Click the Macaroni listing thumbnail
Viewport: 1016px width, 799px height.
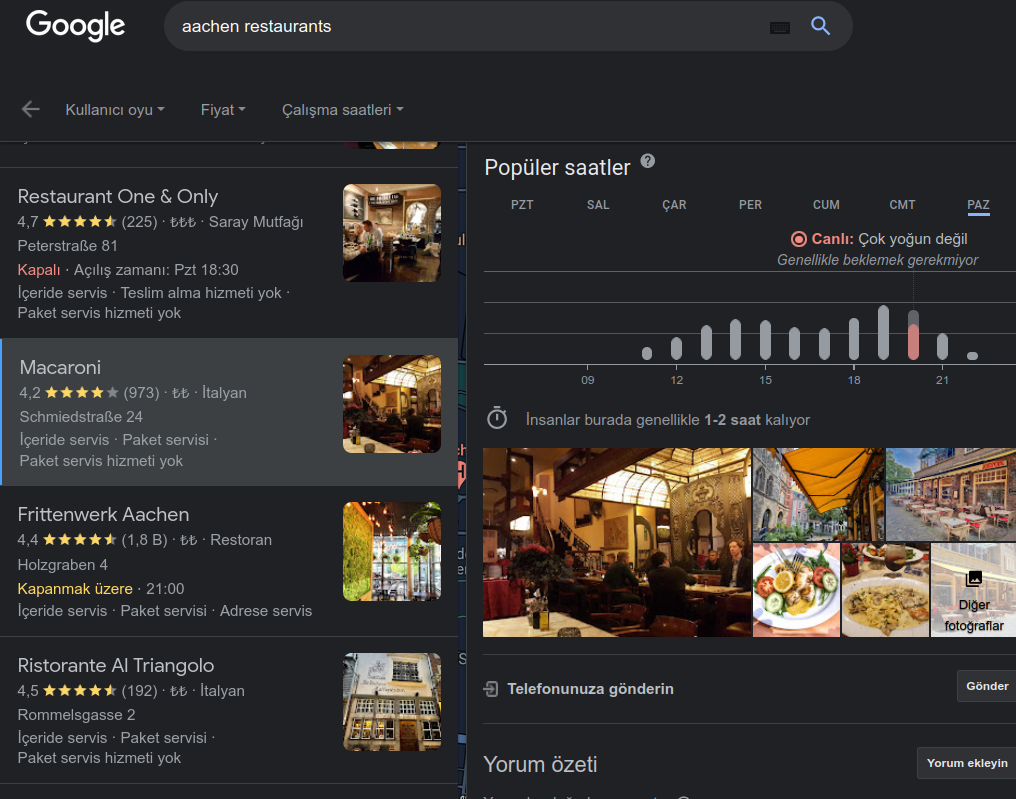392,404
